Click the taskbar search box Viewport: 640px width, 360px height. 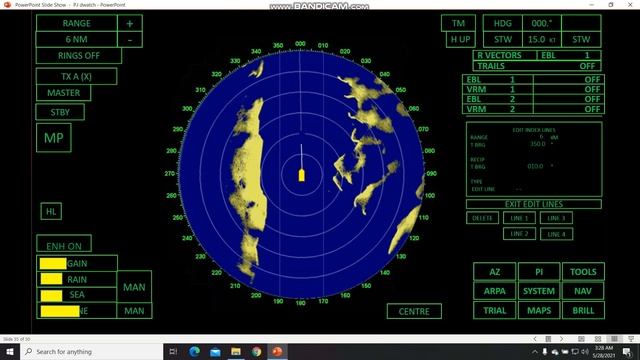point(91,351)
